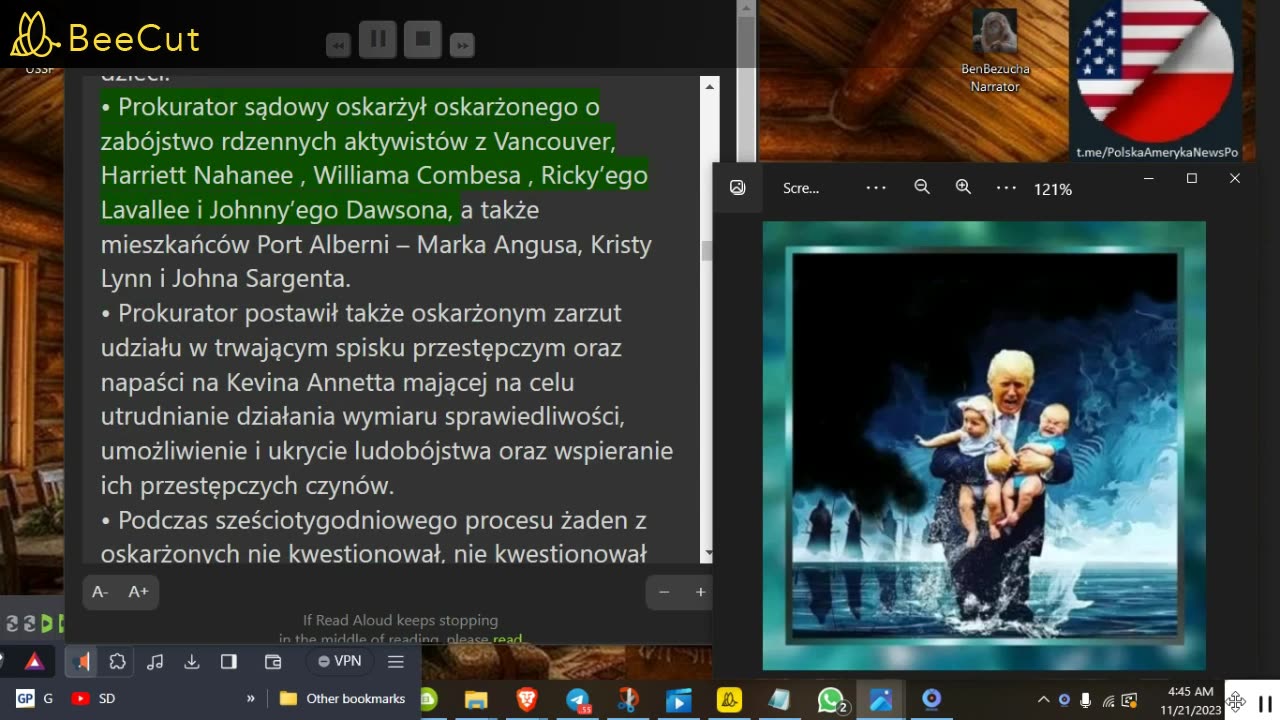1280x720 pixels.
Task: Rewind to previous paragraph in Read Aloud
Action: tap(338, 45)
